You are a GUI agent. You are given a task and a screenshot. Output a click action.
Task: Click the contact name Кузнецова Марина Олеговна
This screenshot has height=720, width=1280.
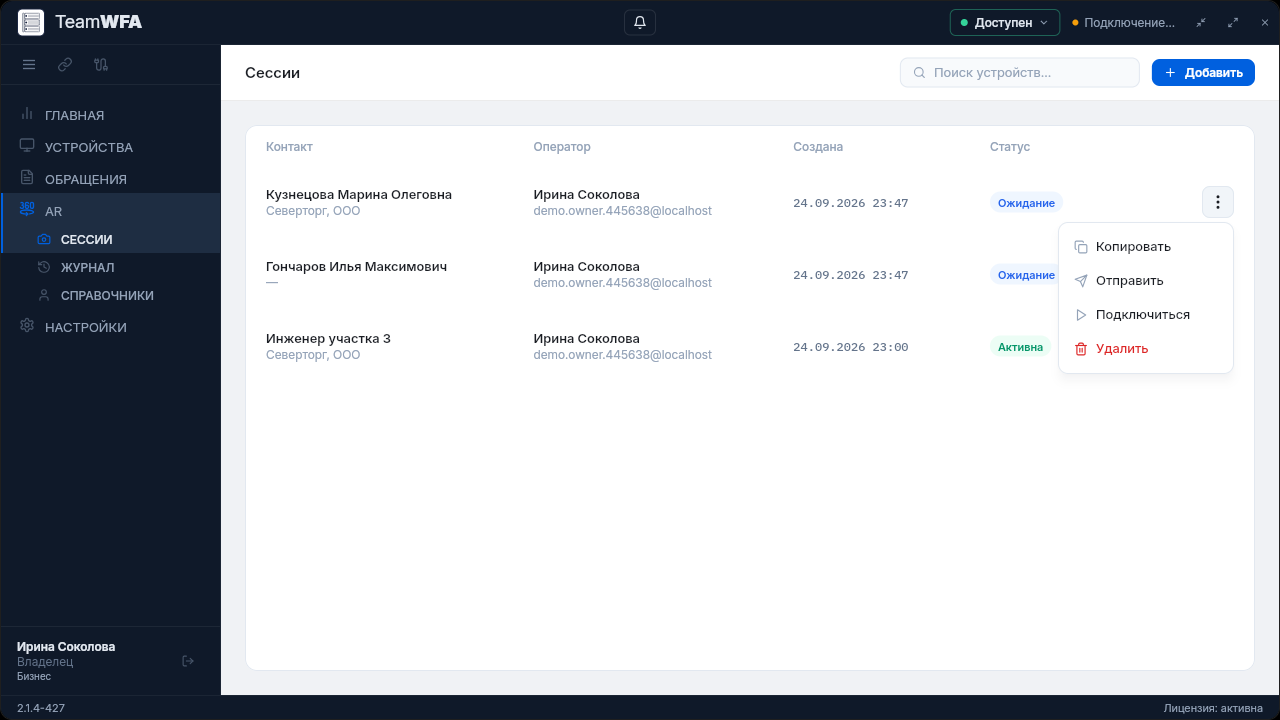[359, 195]
